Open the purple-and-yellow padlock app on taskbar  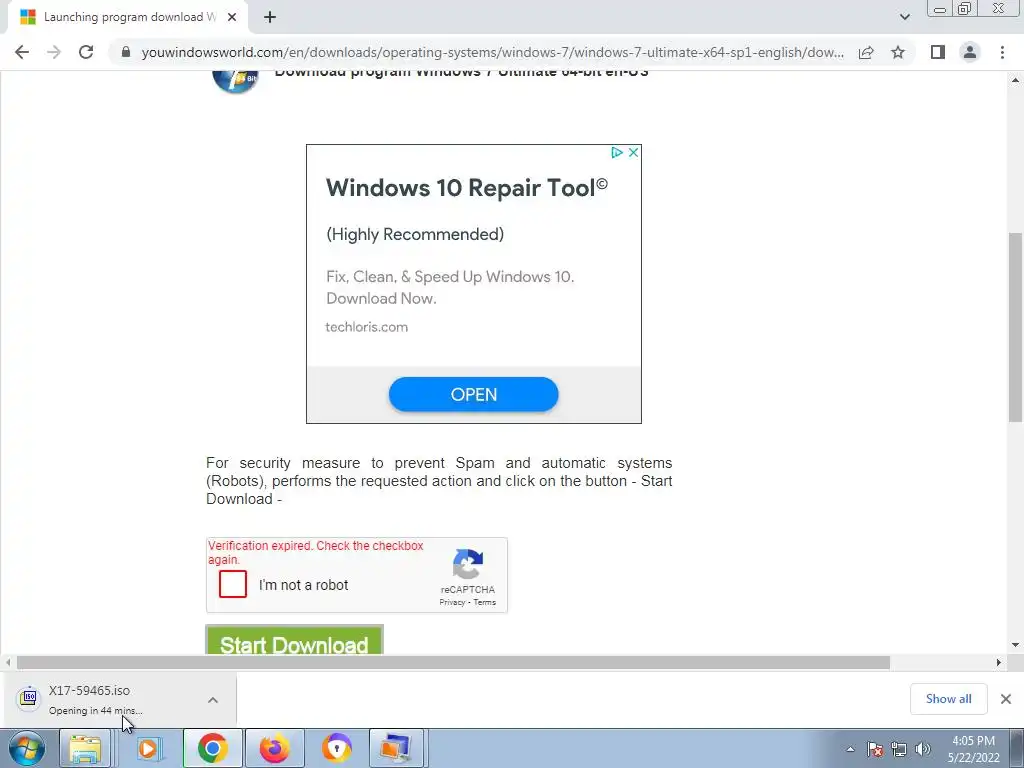[x=336, y=748]
